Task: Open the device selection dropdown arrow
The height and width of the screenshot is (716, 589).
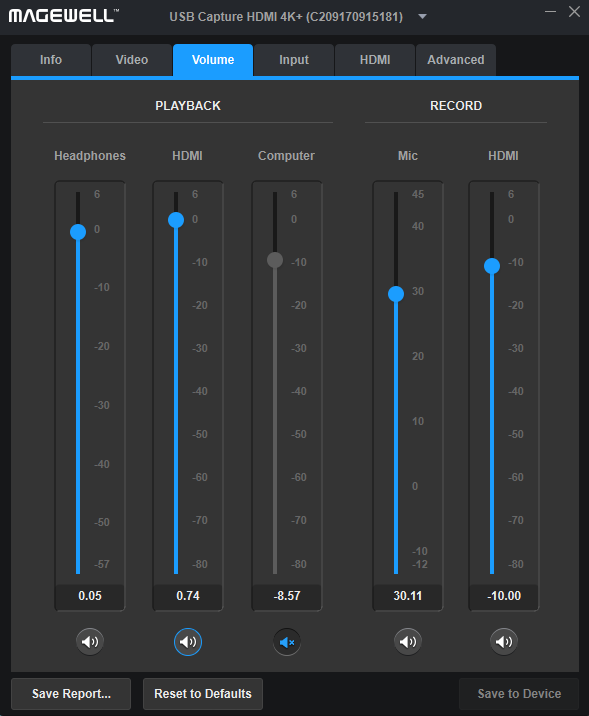Action: (423, 17)
